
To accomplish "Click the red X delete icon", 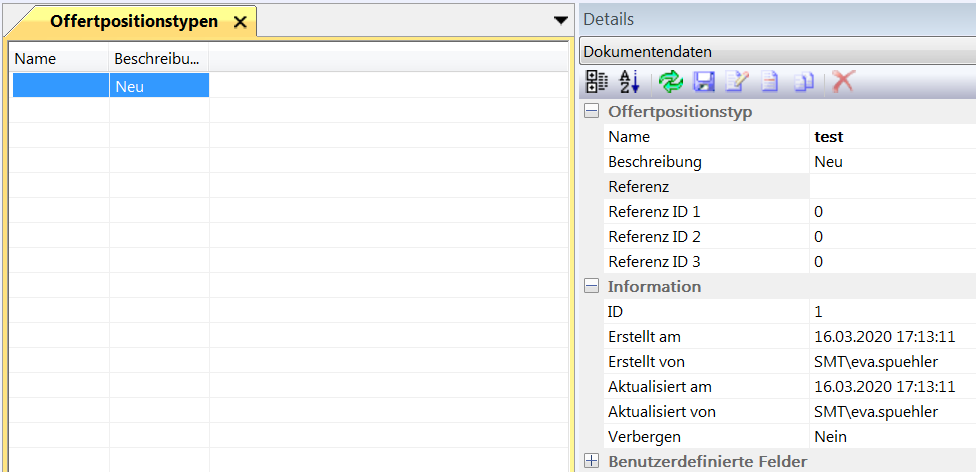I will (843, 82).
